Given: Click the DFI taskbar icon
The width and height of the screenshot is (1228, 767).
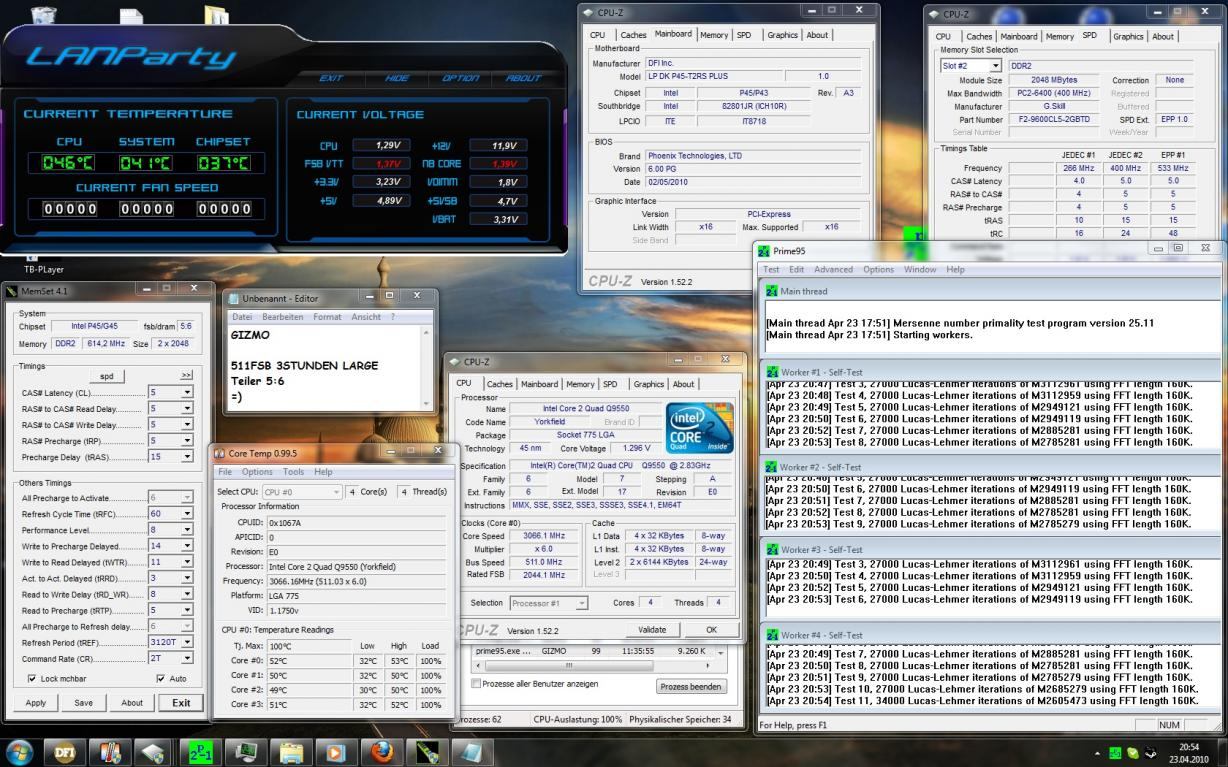Looking at the screenshot, I should click(x=63, y=751).
